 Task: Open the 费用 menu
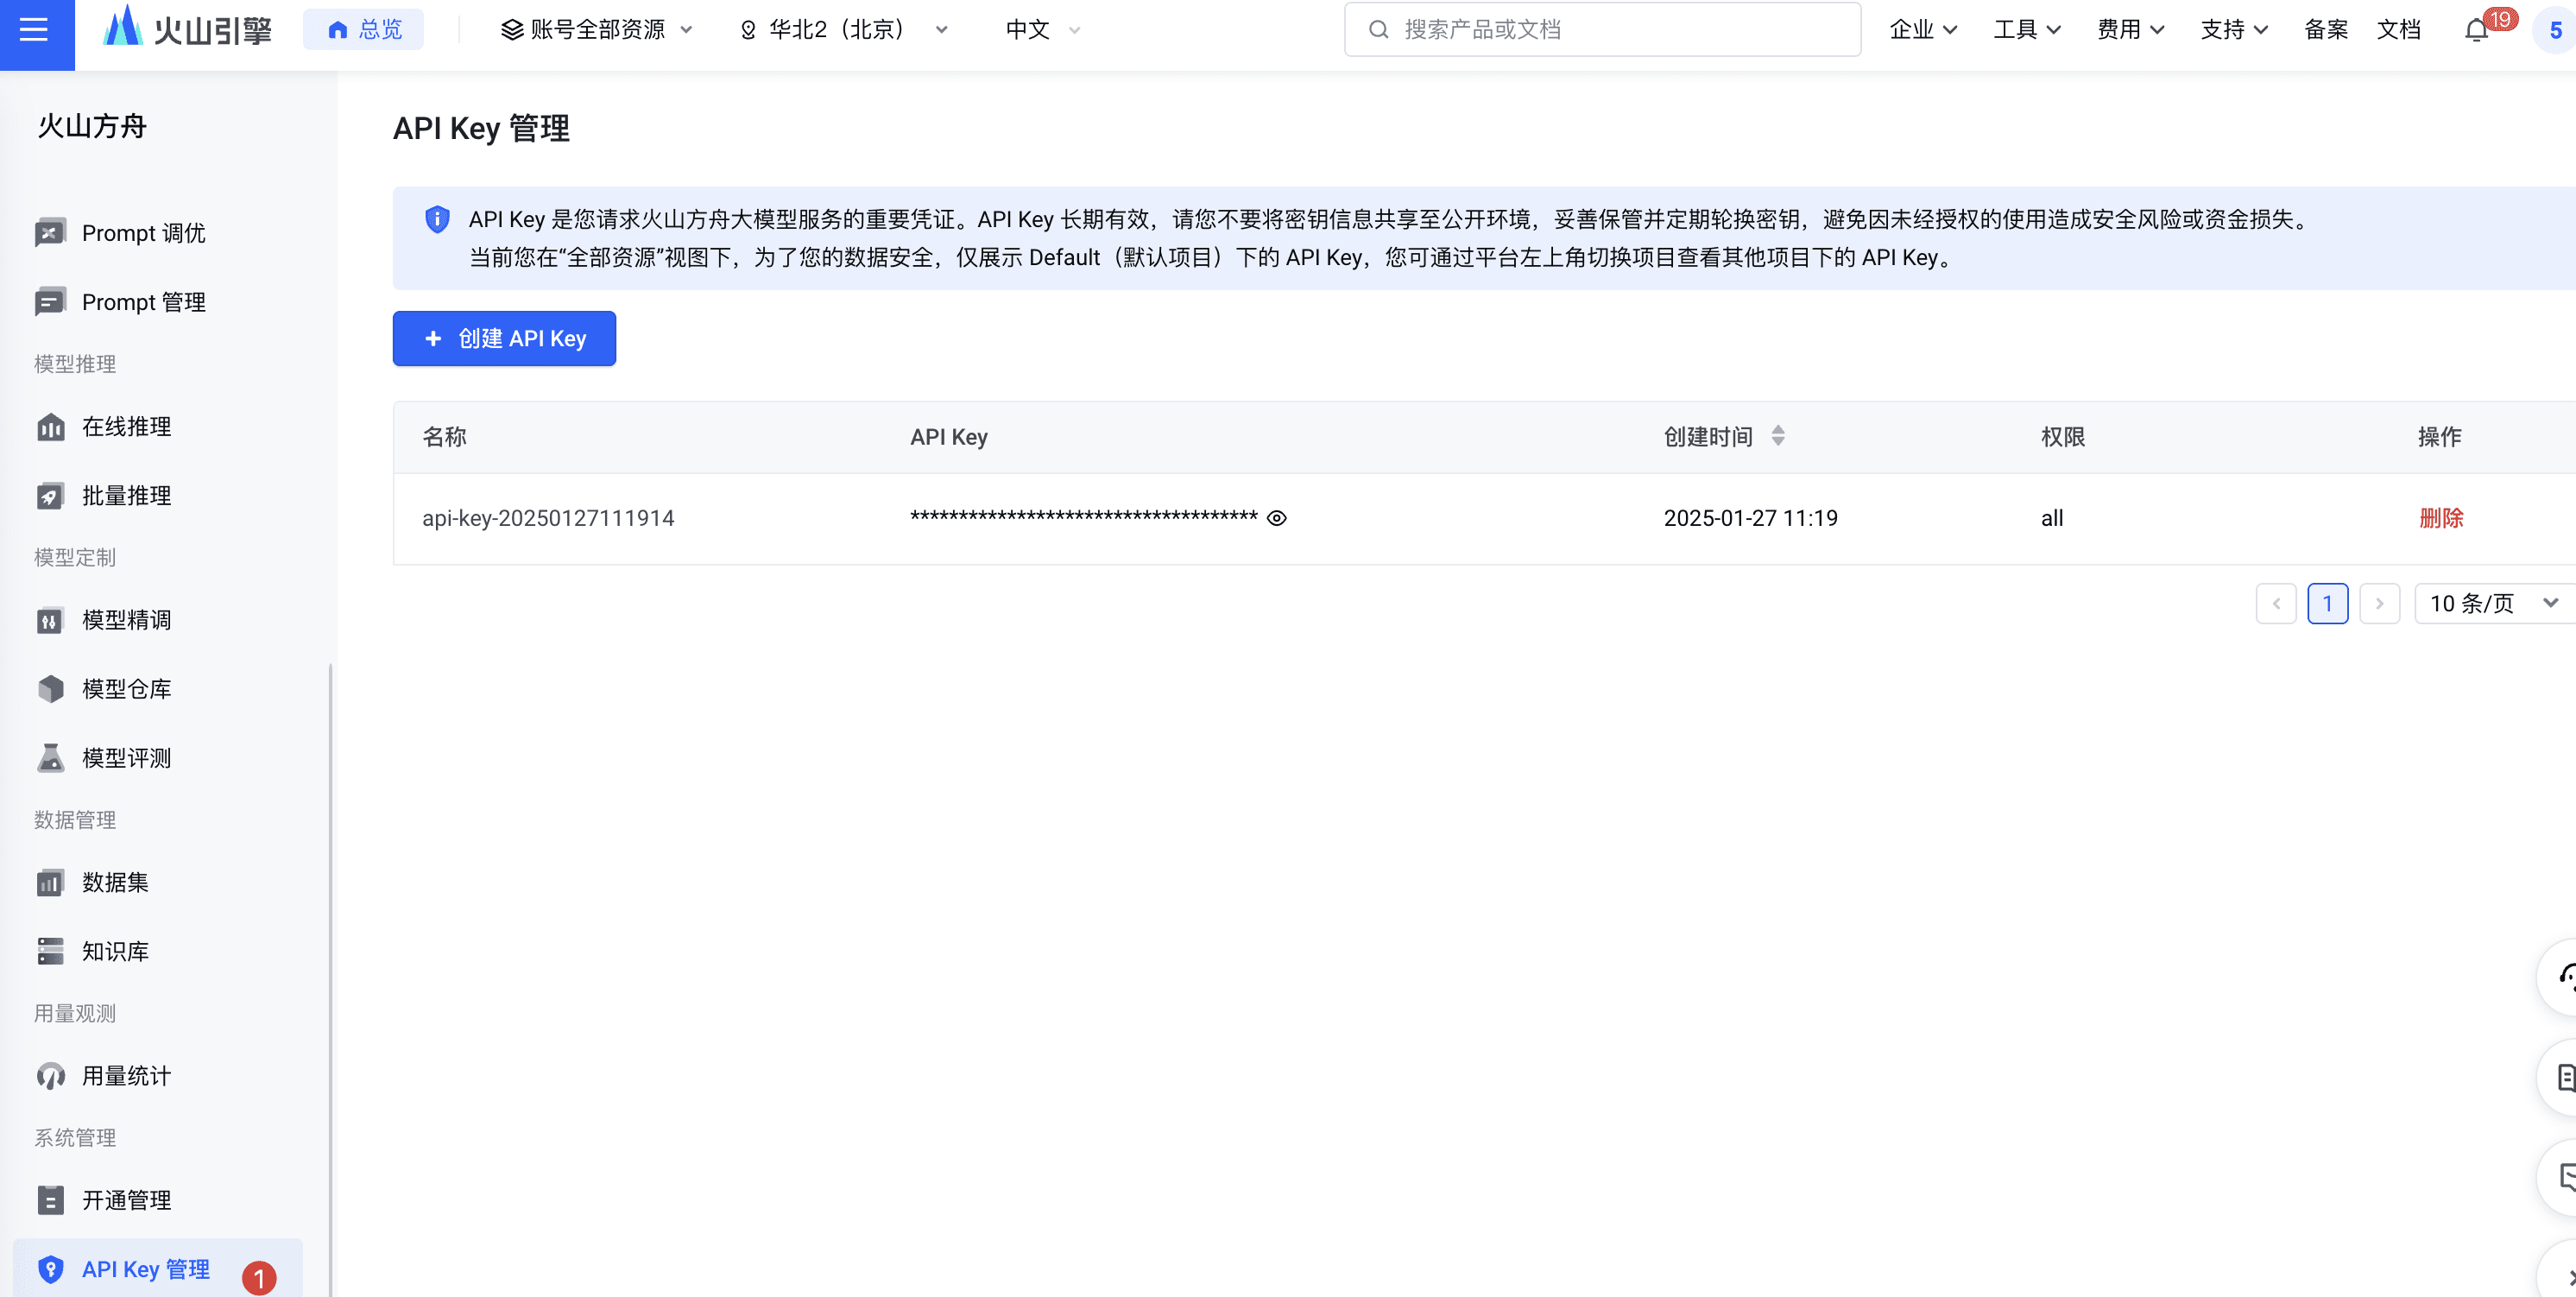tap(2130, 30)
